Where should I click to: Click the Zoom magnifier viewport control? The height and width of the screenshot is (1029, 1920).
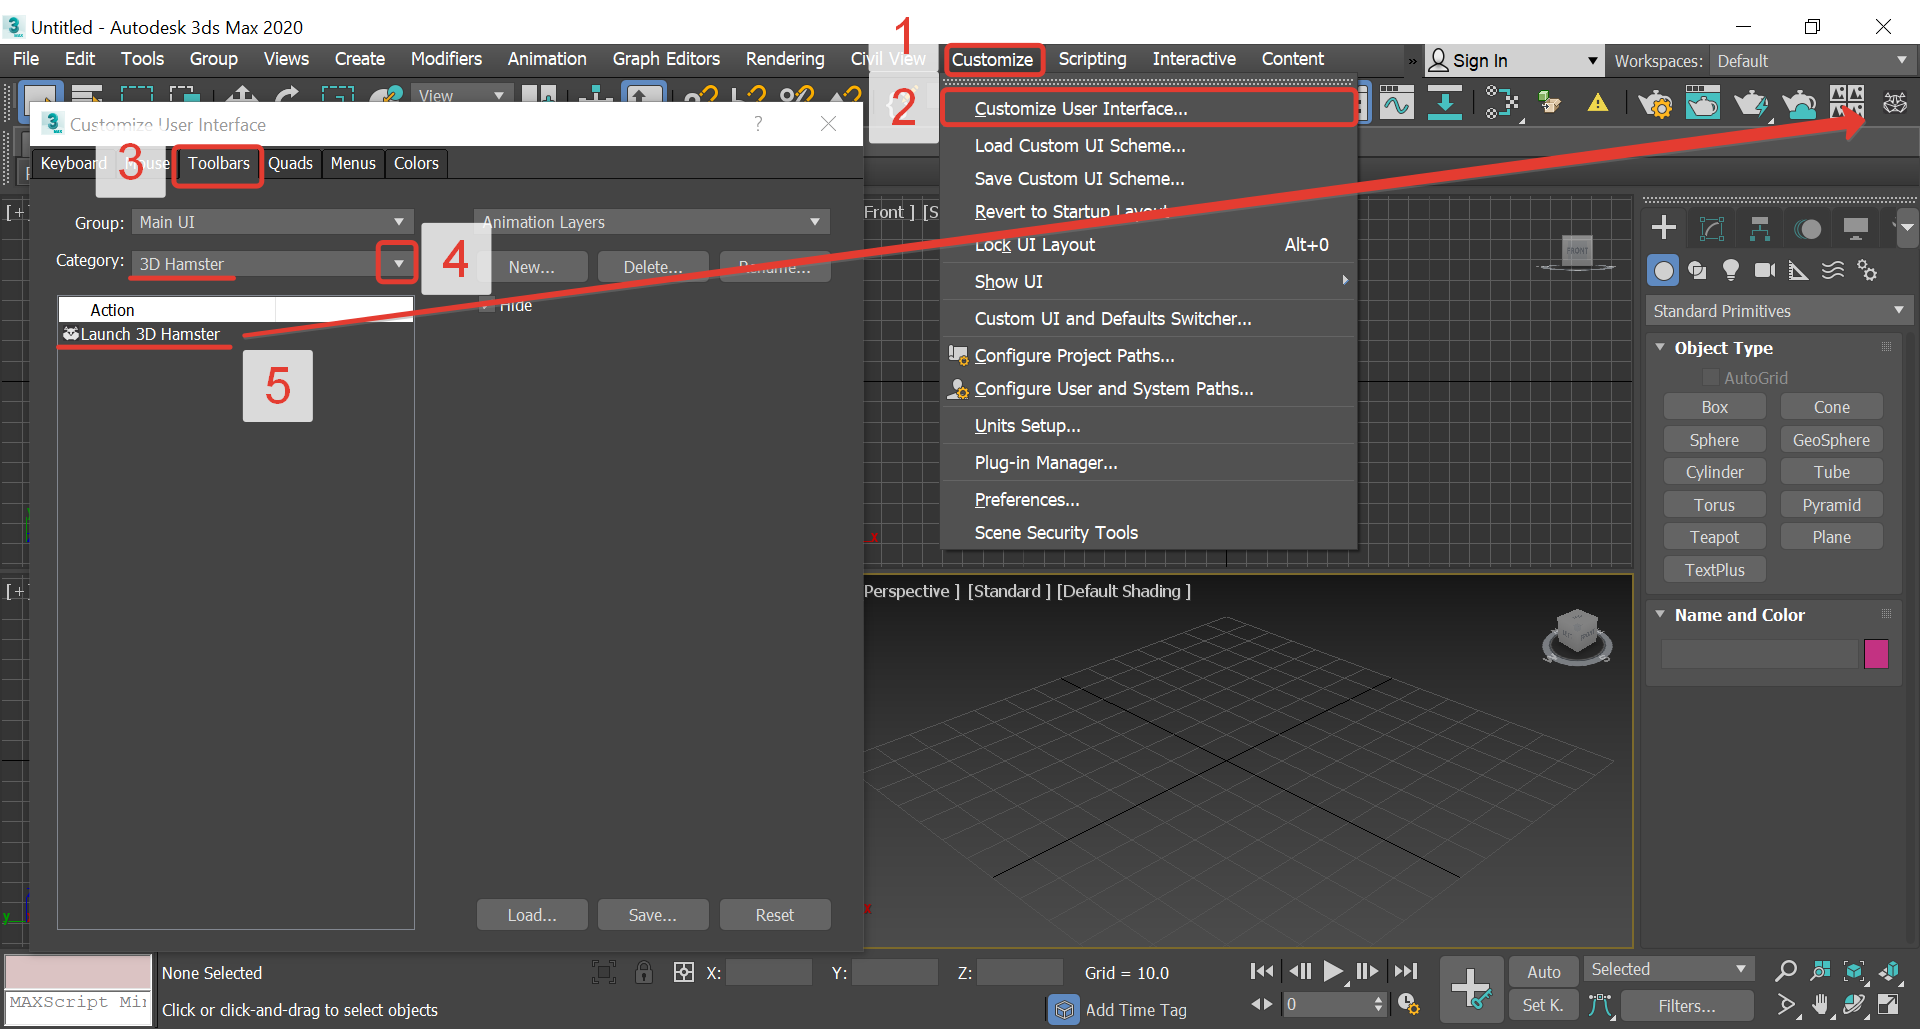point(1786,970)
